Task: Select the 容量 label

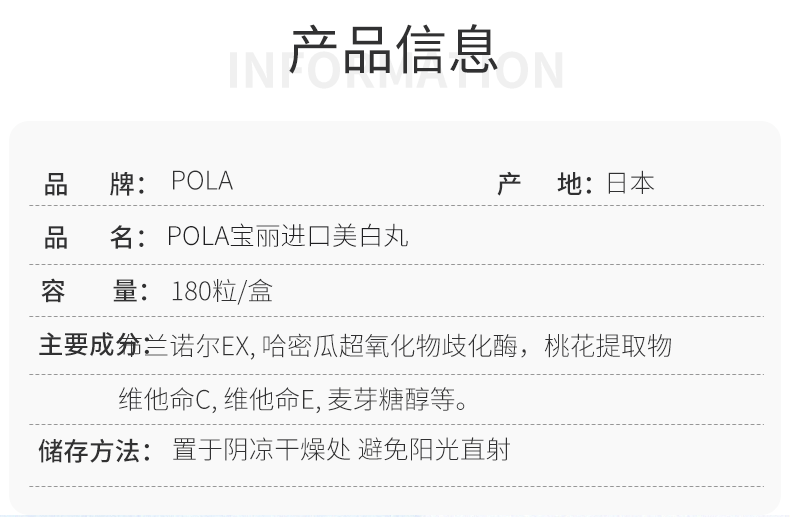Action: point(94,291)
